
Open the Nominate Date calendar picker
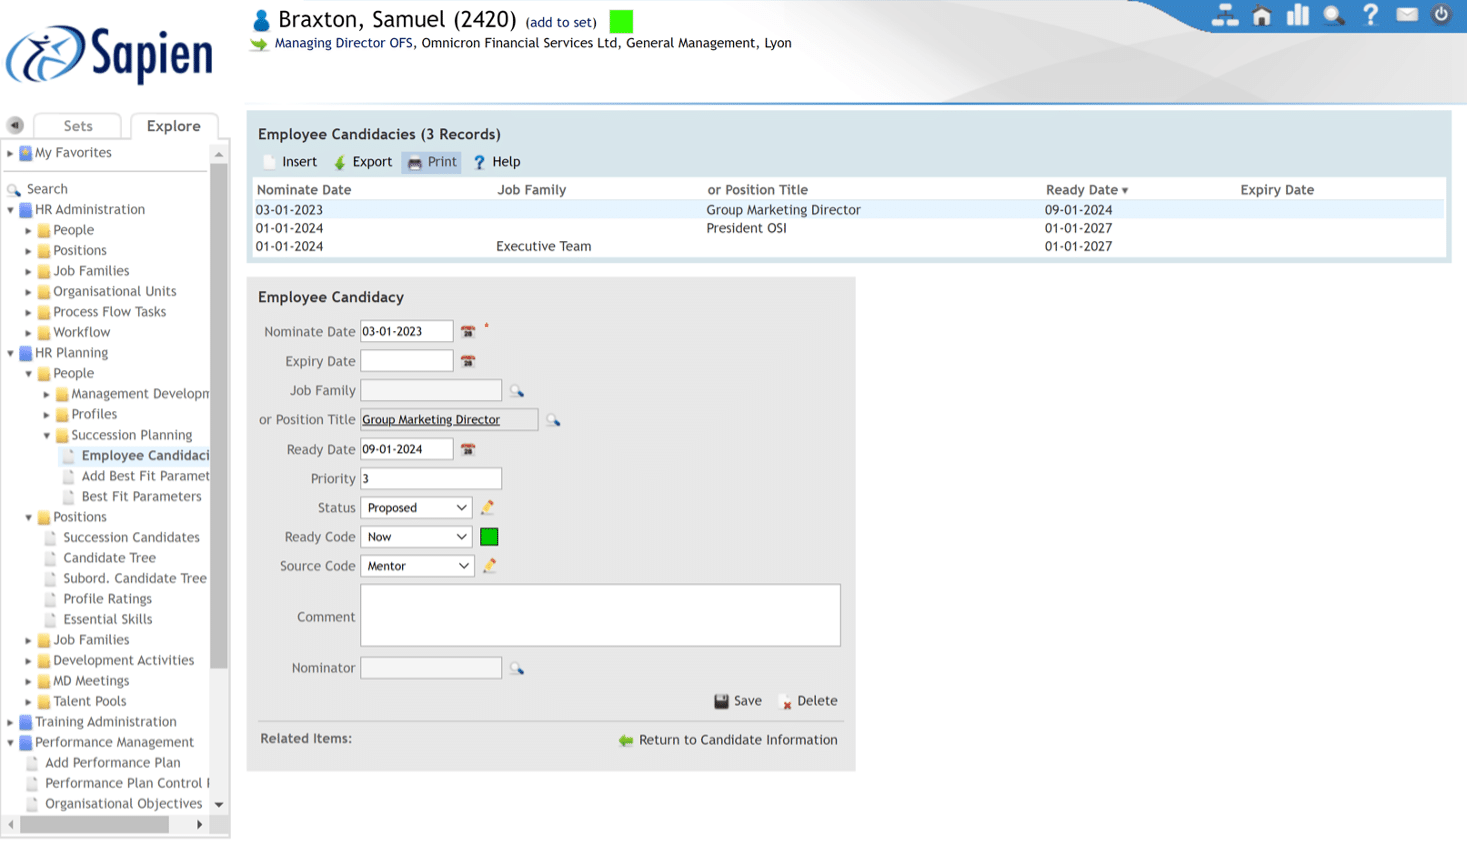point(468,331)
